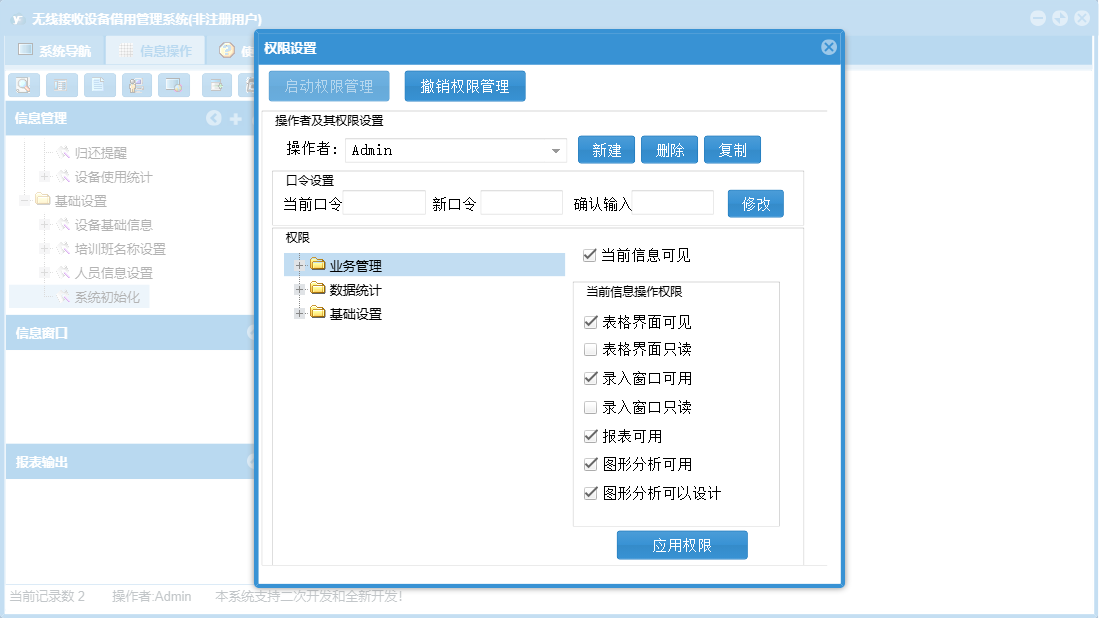
Task: Click the magnifier search toolbar icon
Action: 24,85
